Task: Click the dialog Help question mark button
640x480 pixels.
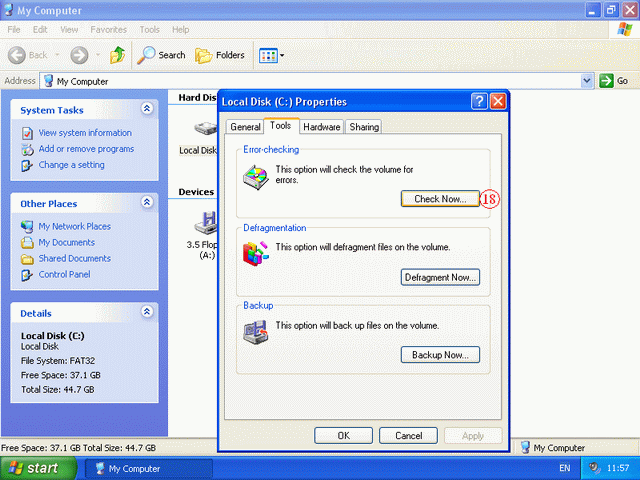Action: tap(479, 101)
